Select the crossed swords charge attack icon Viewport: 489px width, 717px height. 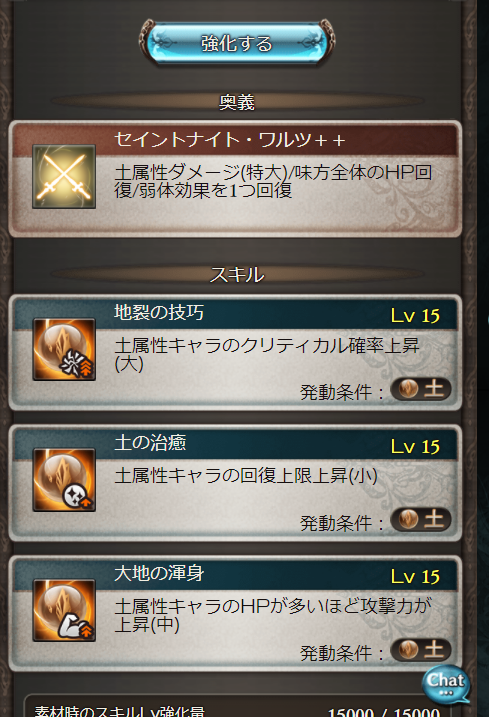click(64, 177)
